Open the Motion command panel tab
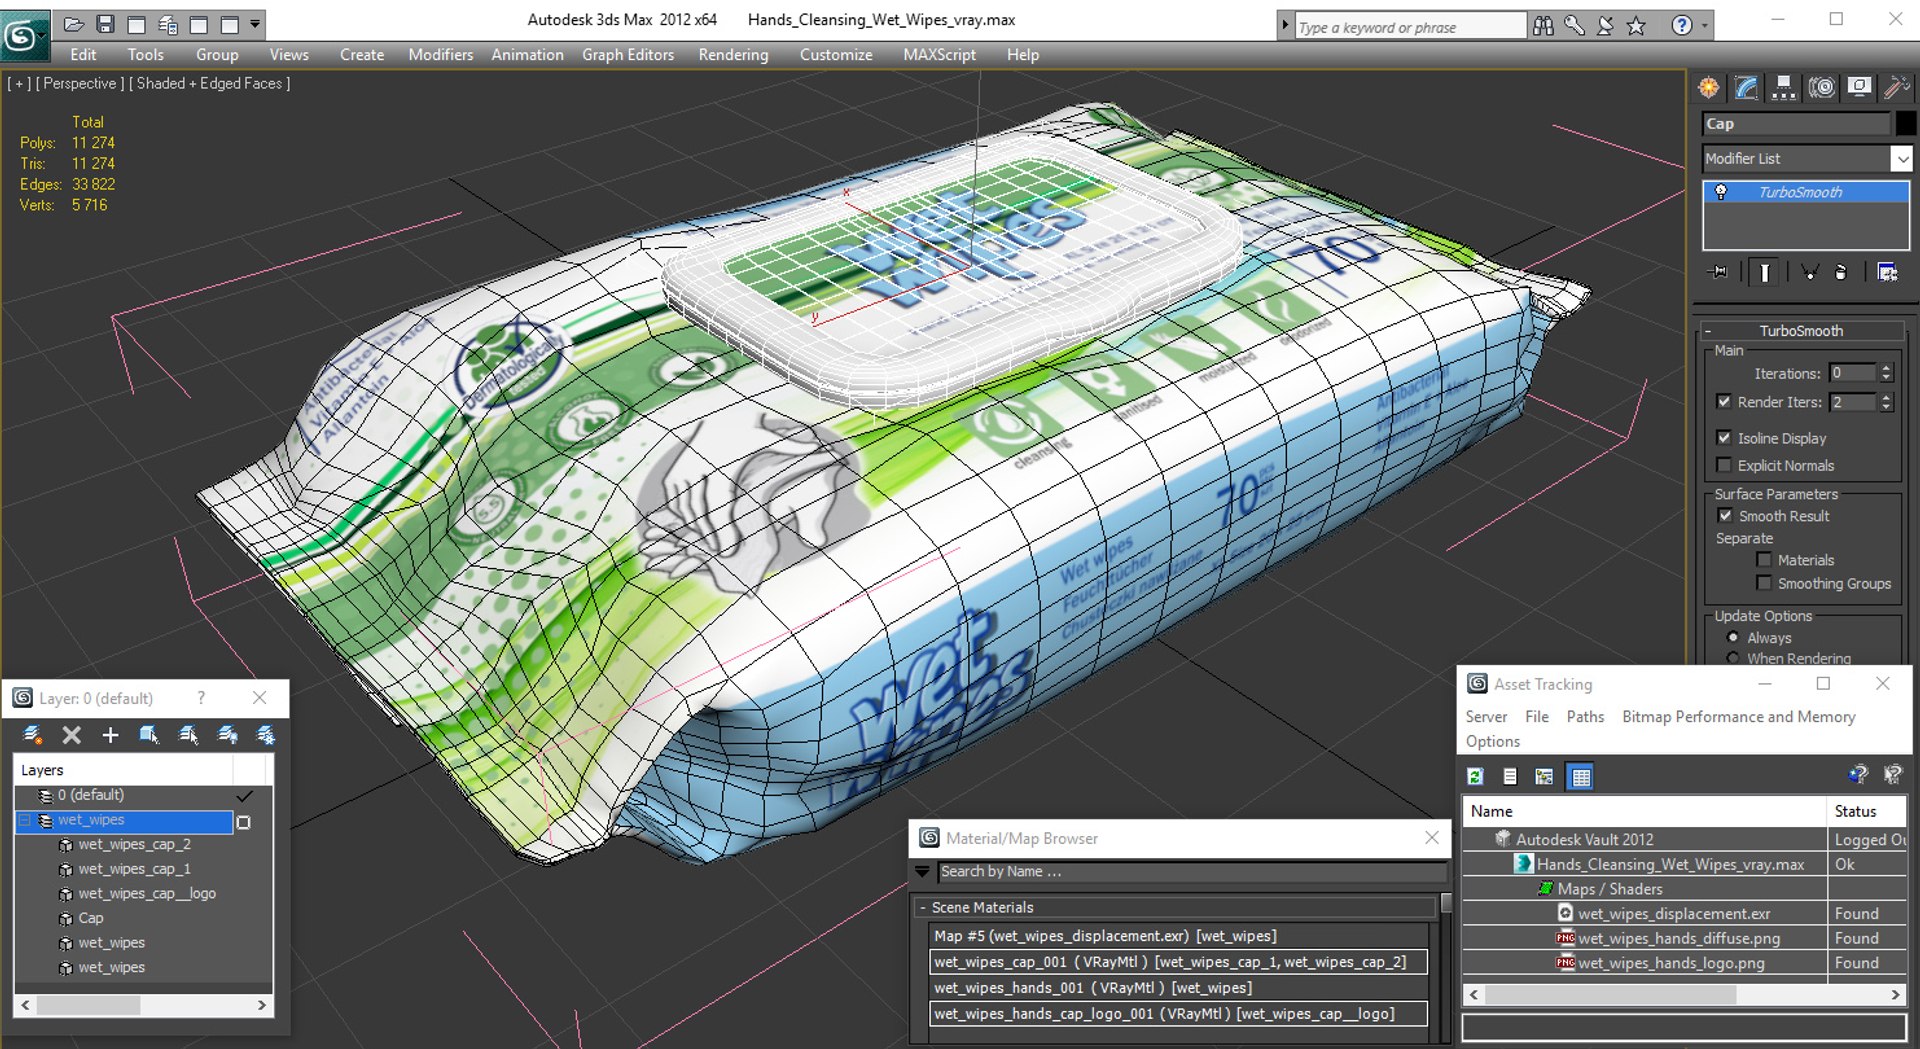Screen dimensions: 1920x1049 [x=1822, y=88]
